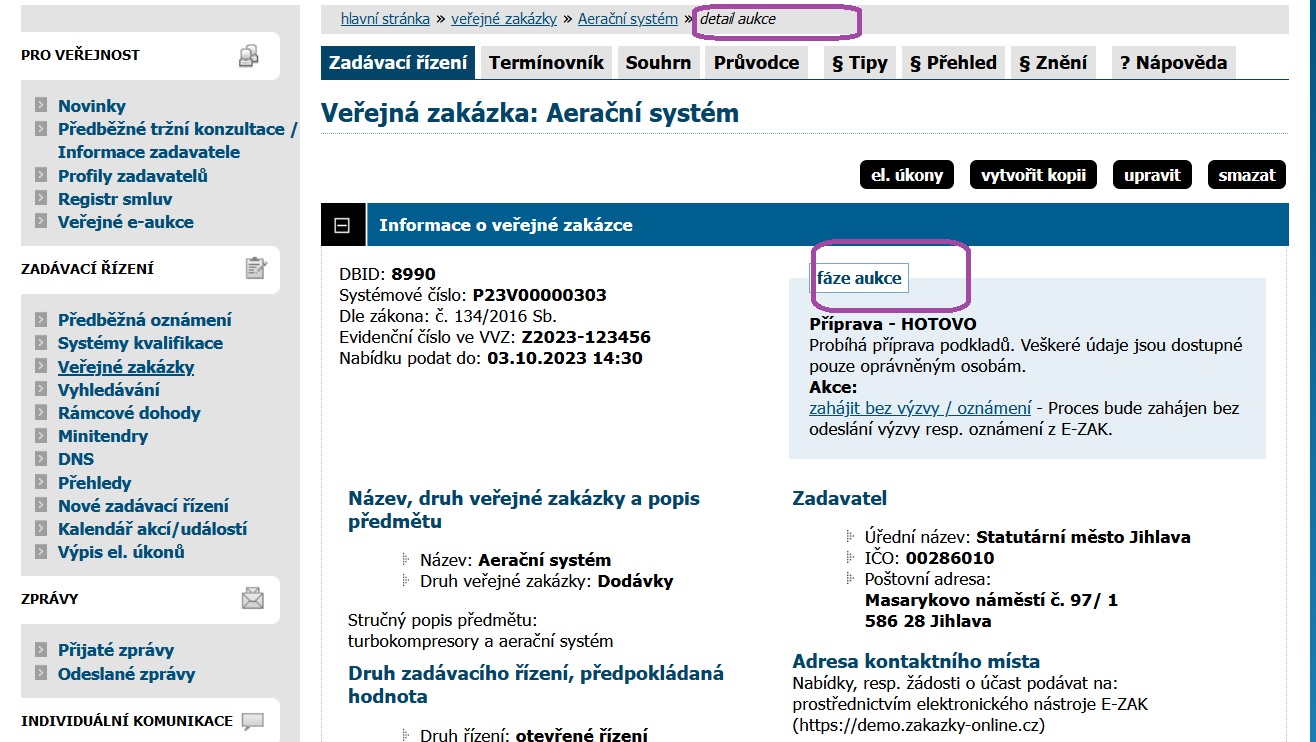
Task: Follow the zahájit bez výzvy / oznámení link
Action: [919, 408]
